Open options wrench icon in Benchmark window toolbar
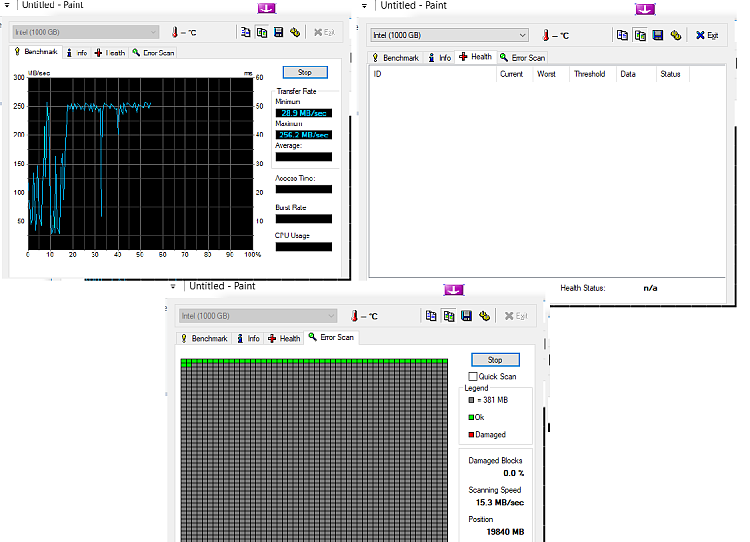Viewport: 750px width, 542px height. (295, 32)
